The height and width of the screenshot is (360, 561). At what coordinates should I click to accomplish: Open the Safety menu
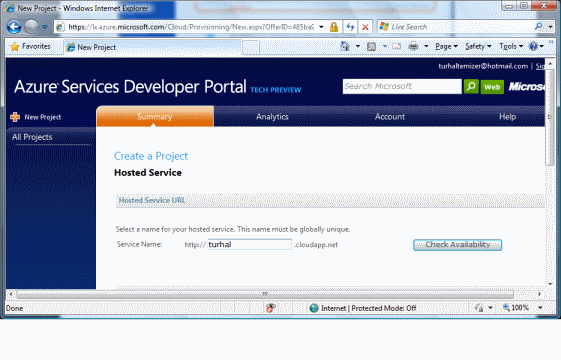pos(478,46)
